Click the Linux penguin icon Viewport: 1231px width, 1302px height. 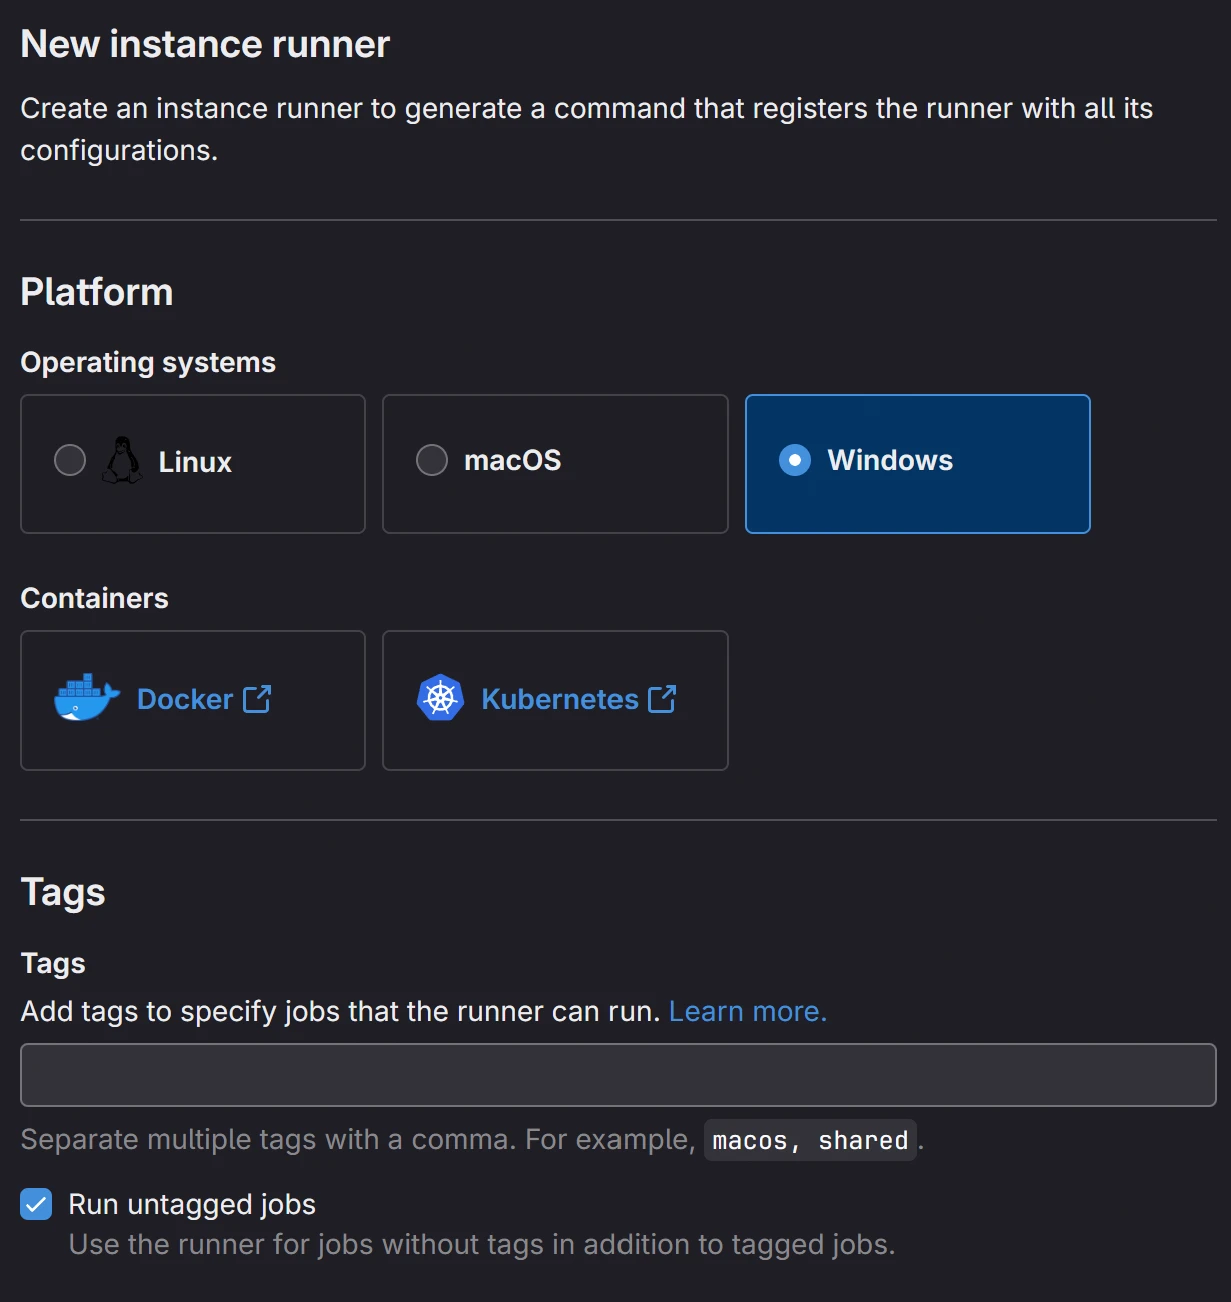pyautogui.click(x=122, y=461)
